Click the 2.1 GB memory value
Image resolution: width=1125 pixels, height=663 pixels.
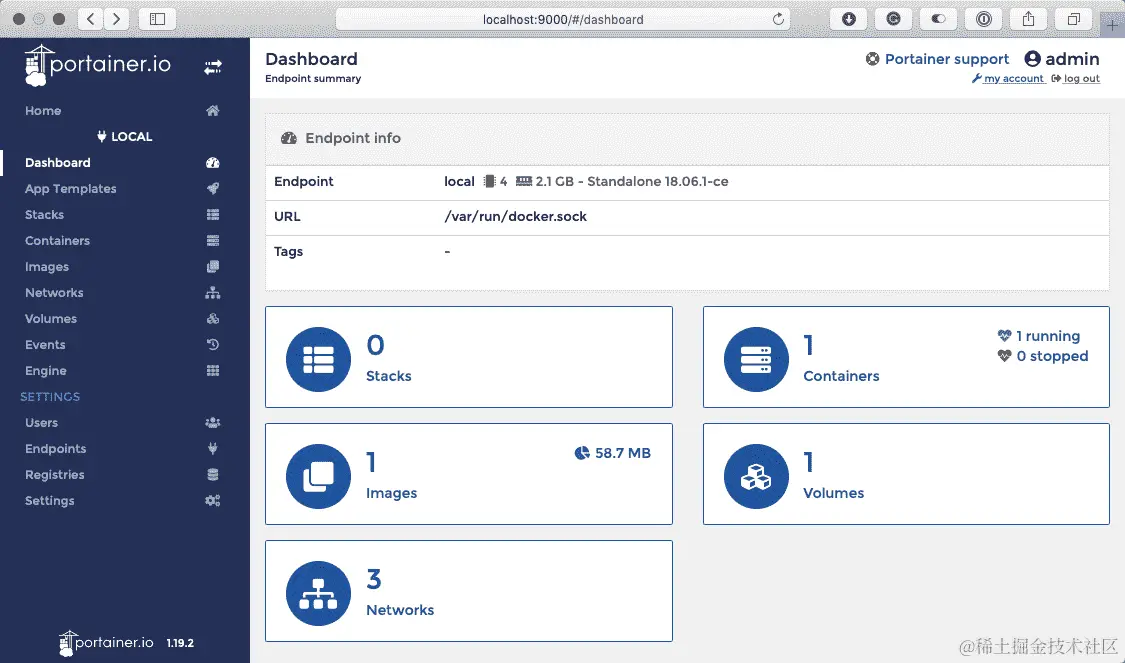coord(555,182)
